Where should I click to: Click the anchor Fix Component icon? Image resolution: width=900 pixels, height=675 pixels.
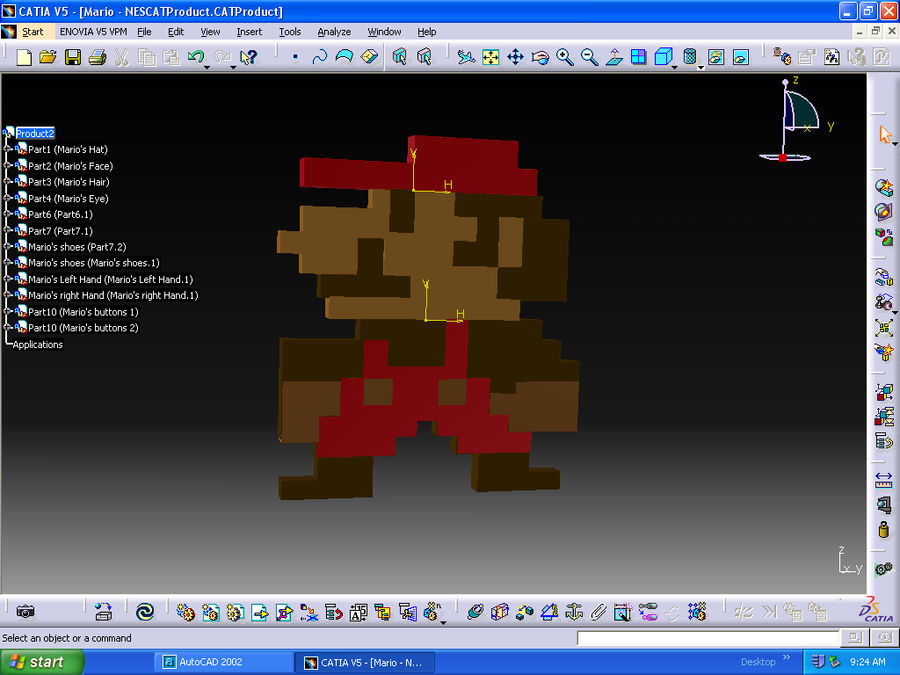(574, 612)
